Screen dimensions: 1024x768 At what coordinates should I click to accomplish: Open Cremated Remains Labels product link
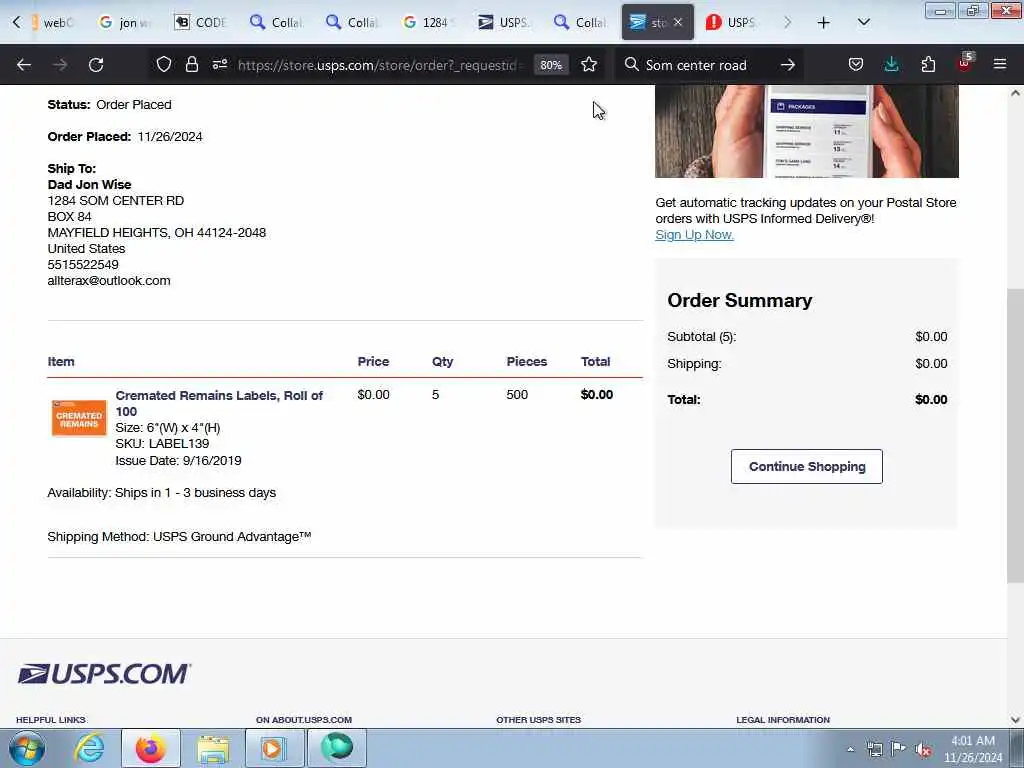coord(219,404)
